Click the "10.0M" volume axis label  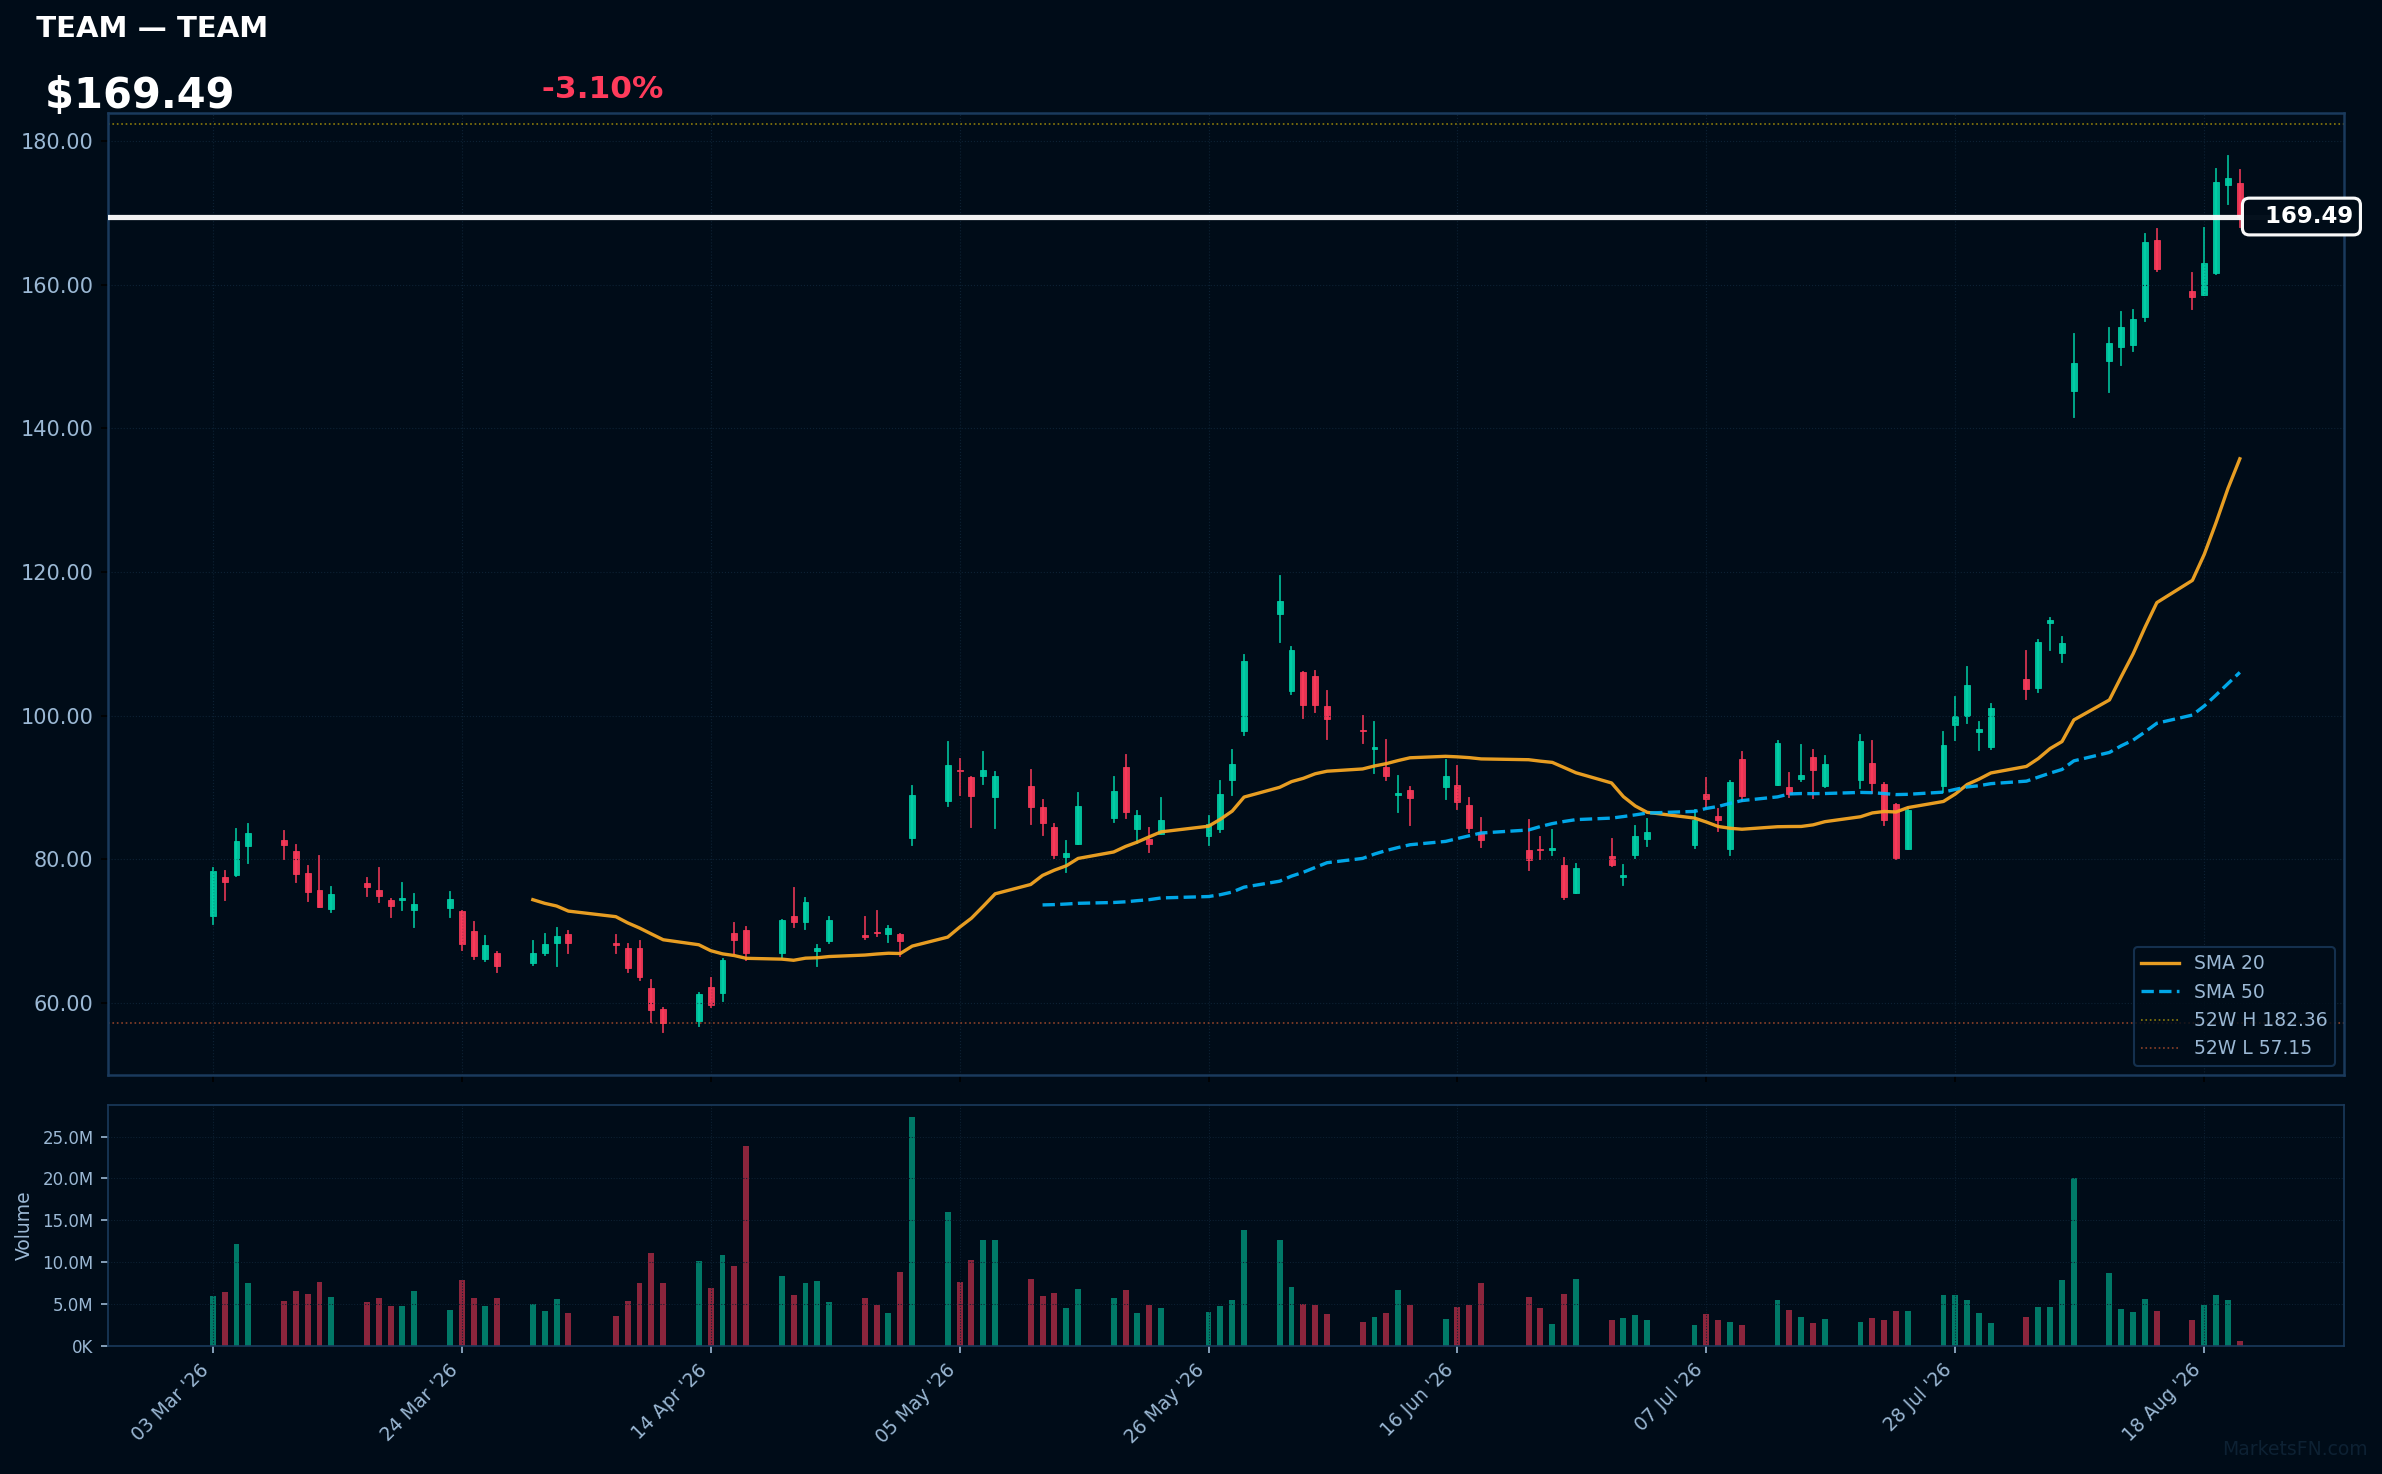point(68,1263)
